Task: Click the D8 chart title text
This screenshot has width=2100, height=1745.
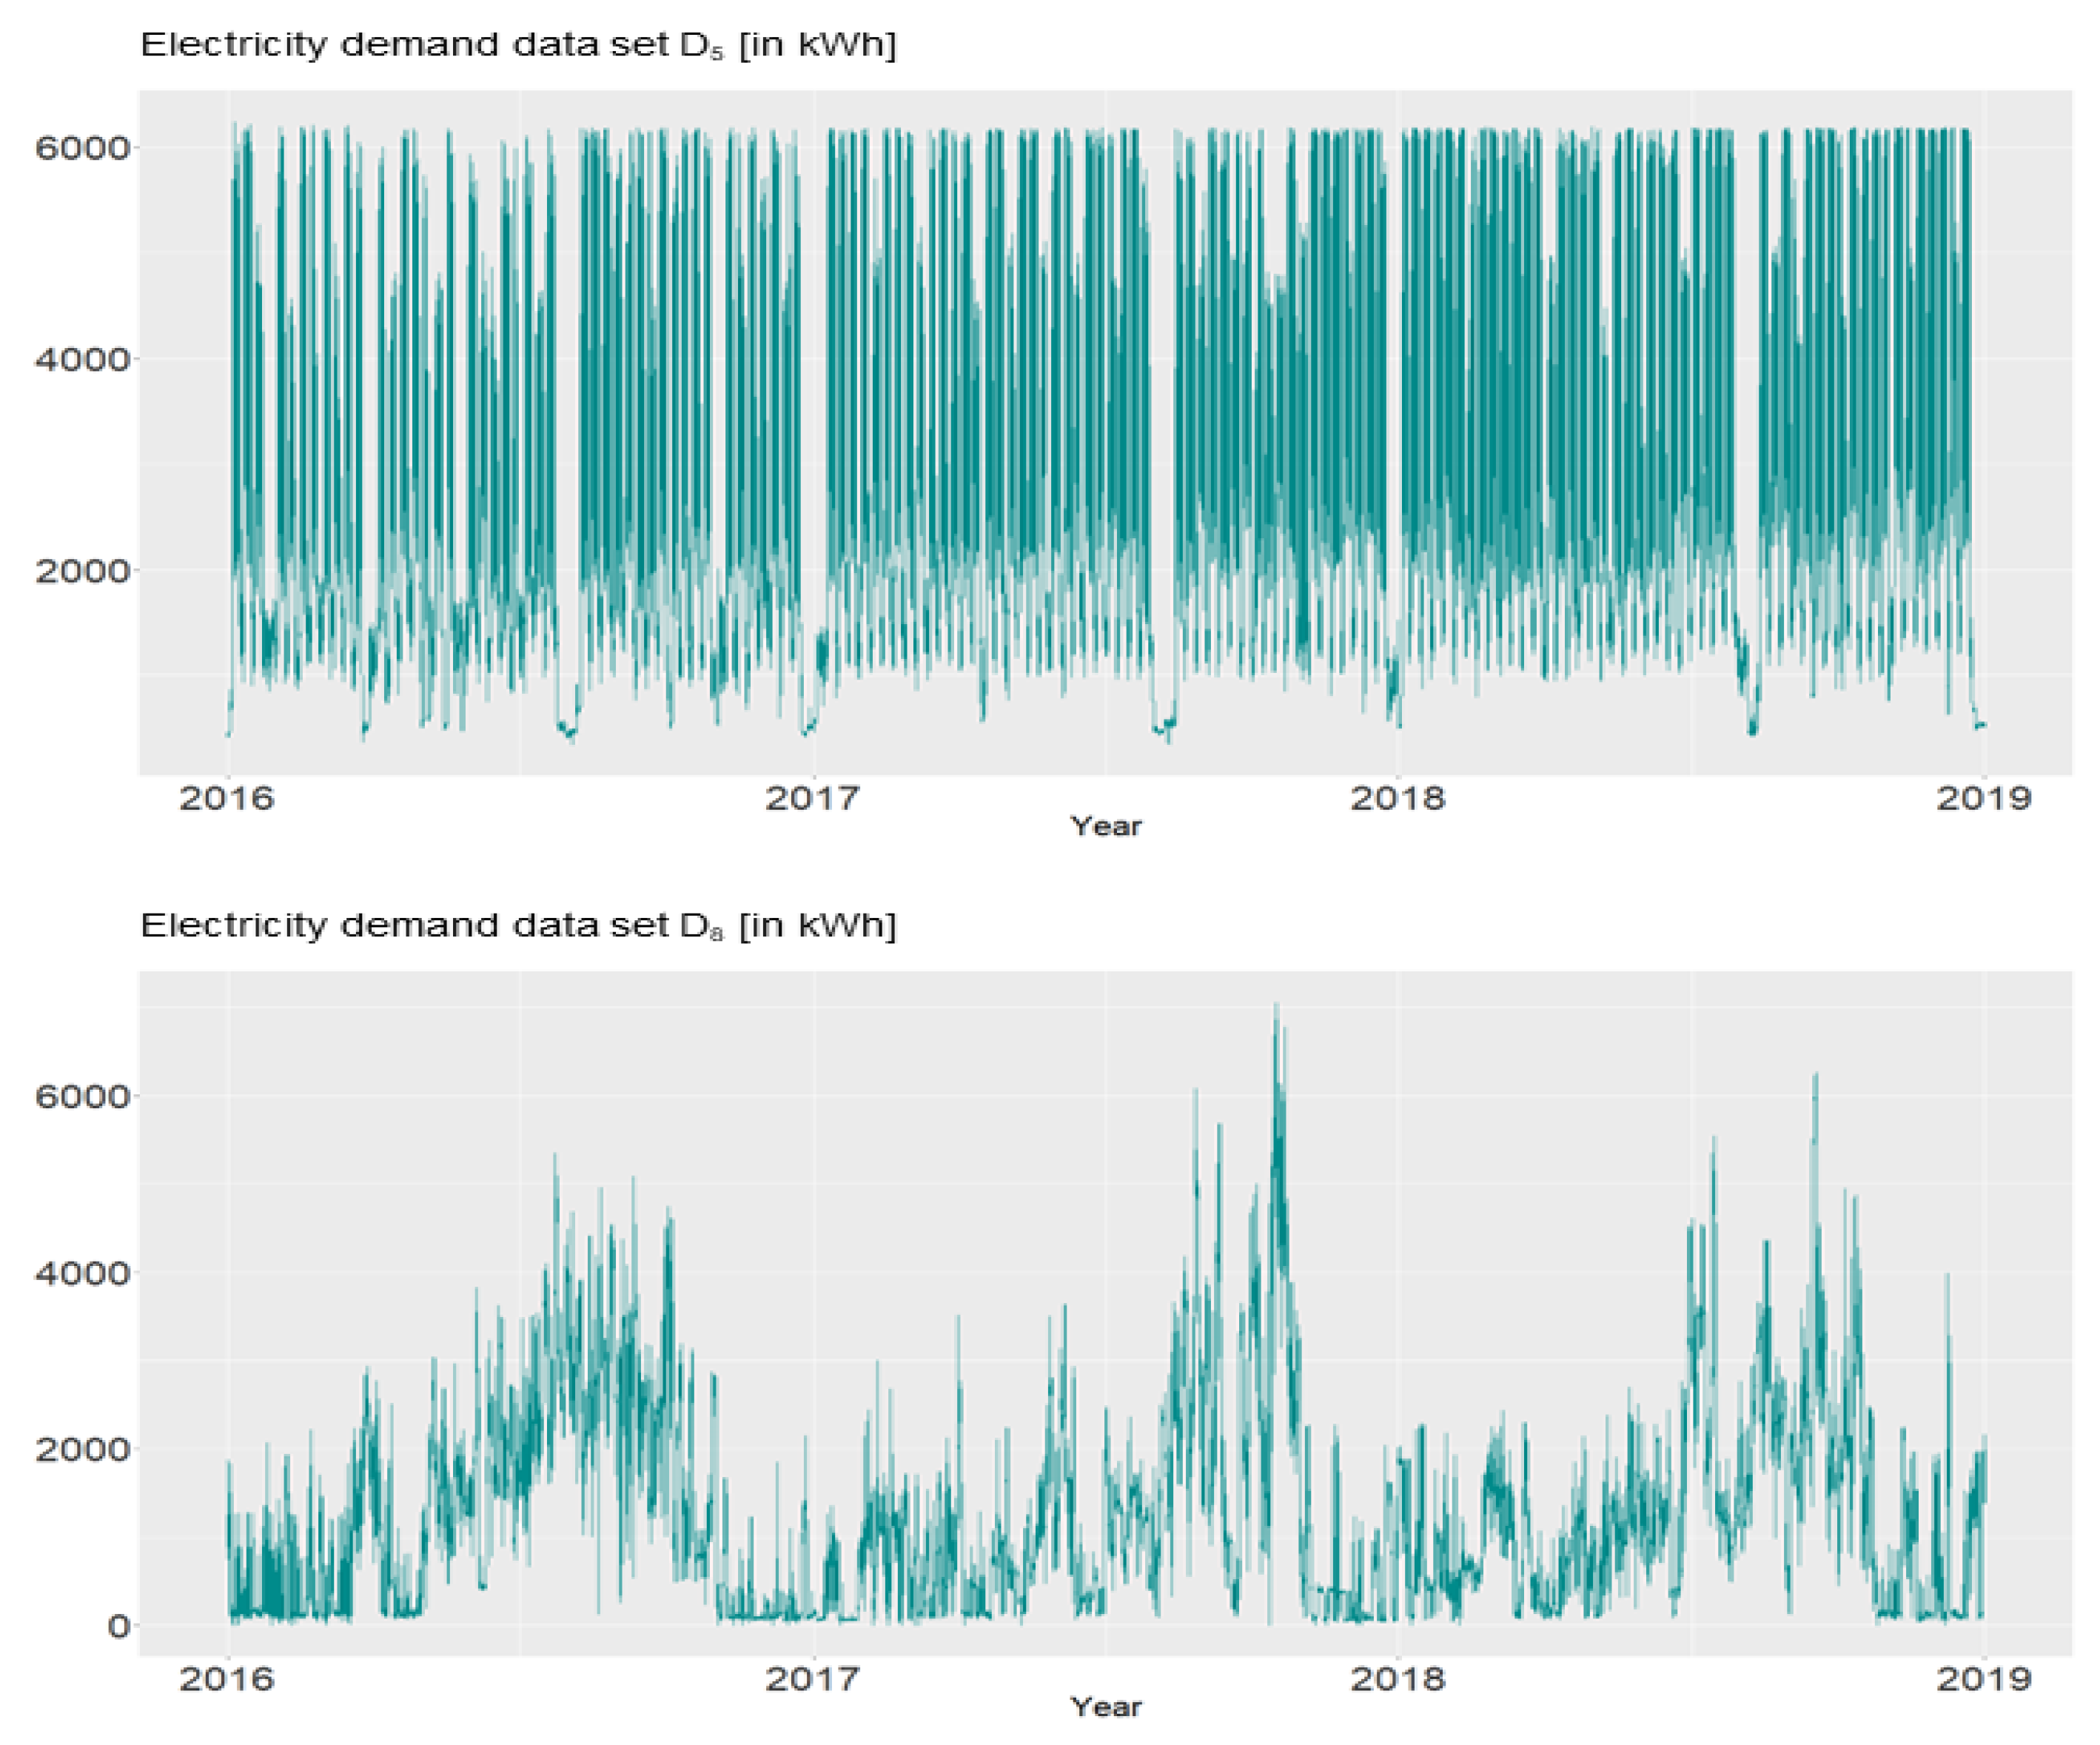Action: tap(517, 925)
